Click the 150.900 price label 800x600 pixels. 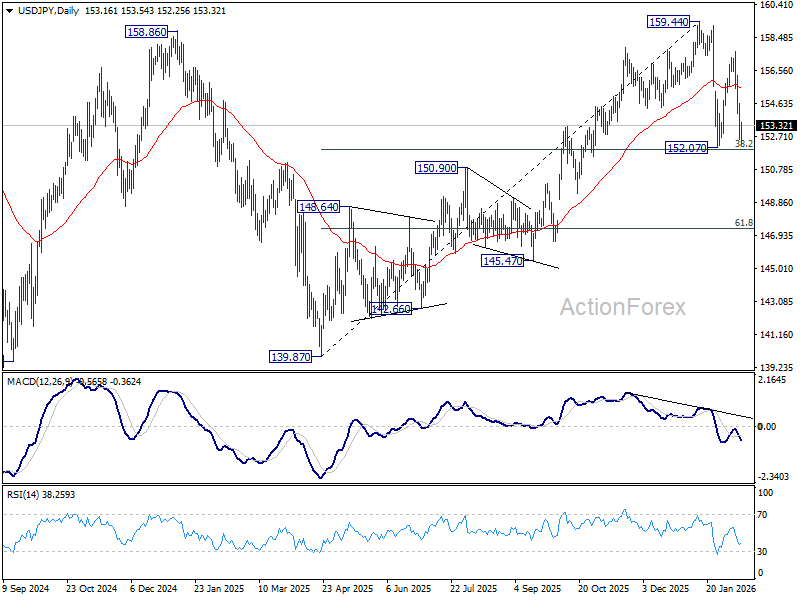(x=437, y=168)
